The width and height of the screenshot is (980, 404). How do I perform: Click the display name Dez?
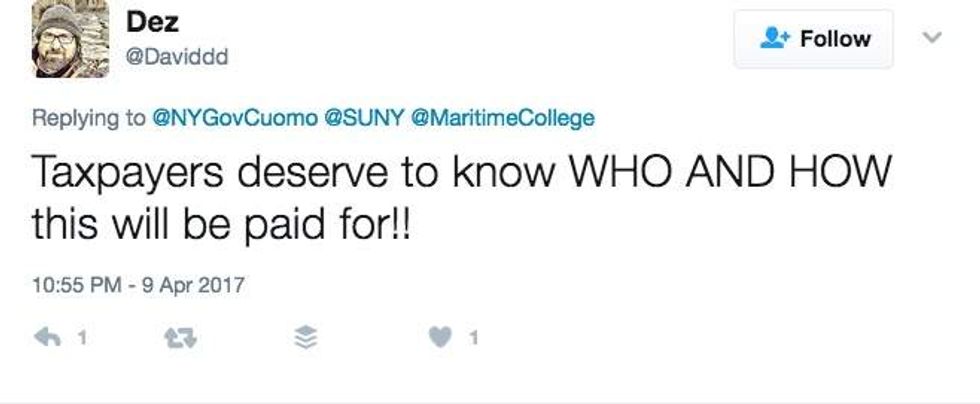(153, 21)
